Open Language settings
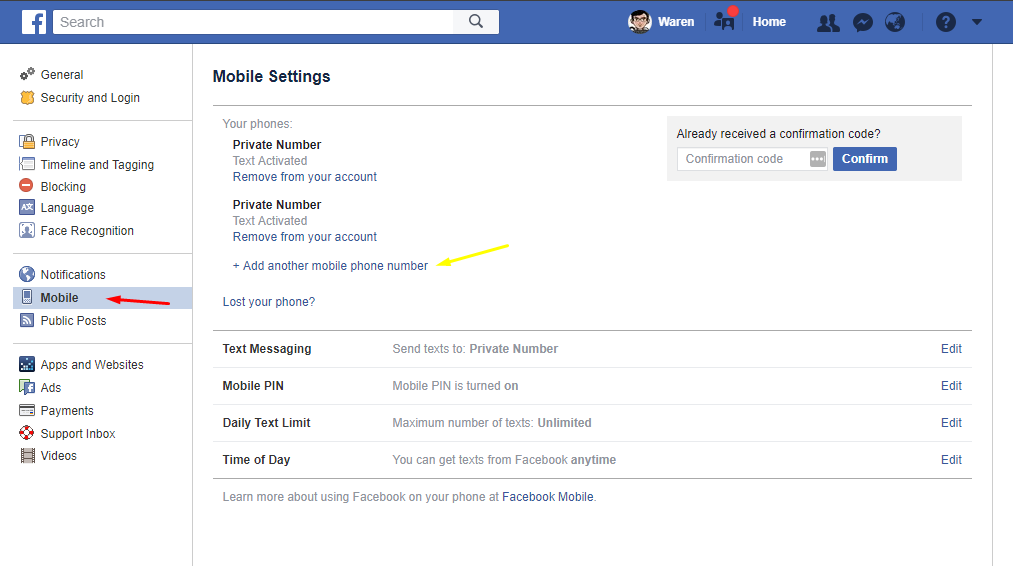The height and width of the screenshot is (566, 1013). pyautogui.click(x=67, y=207)
